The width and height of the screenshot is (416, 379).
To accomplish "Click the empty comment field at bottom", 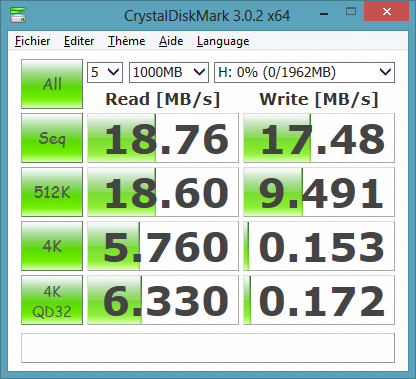I will (208, 348).
